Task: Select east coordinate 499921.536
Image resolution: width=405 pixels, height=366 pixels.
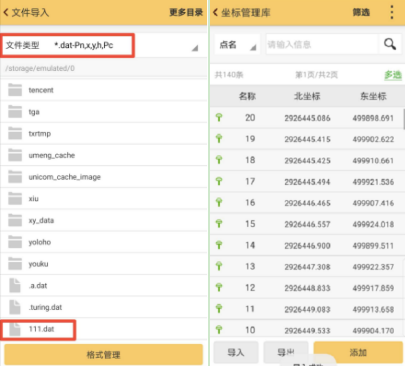Action: (x=373, y=182)
